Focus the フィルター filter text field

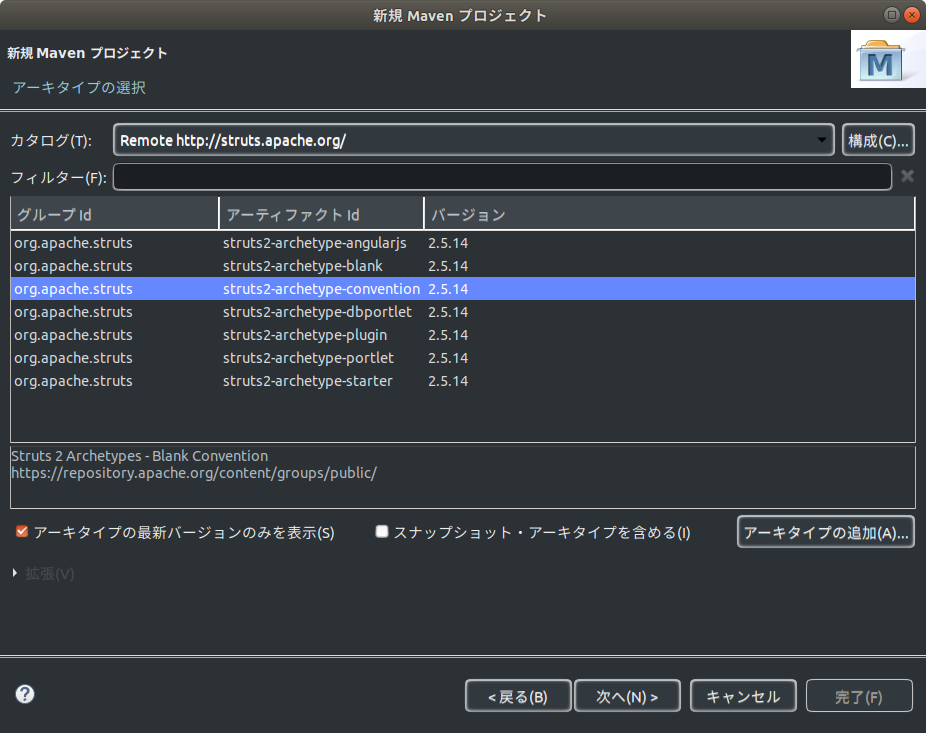pyautogui.click(x=502, y=177)
